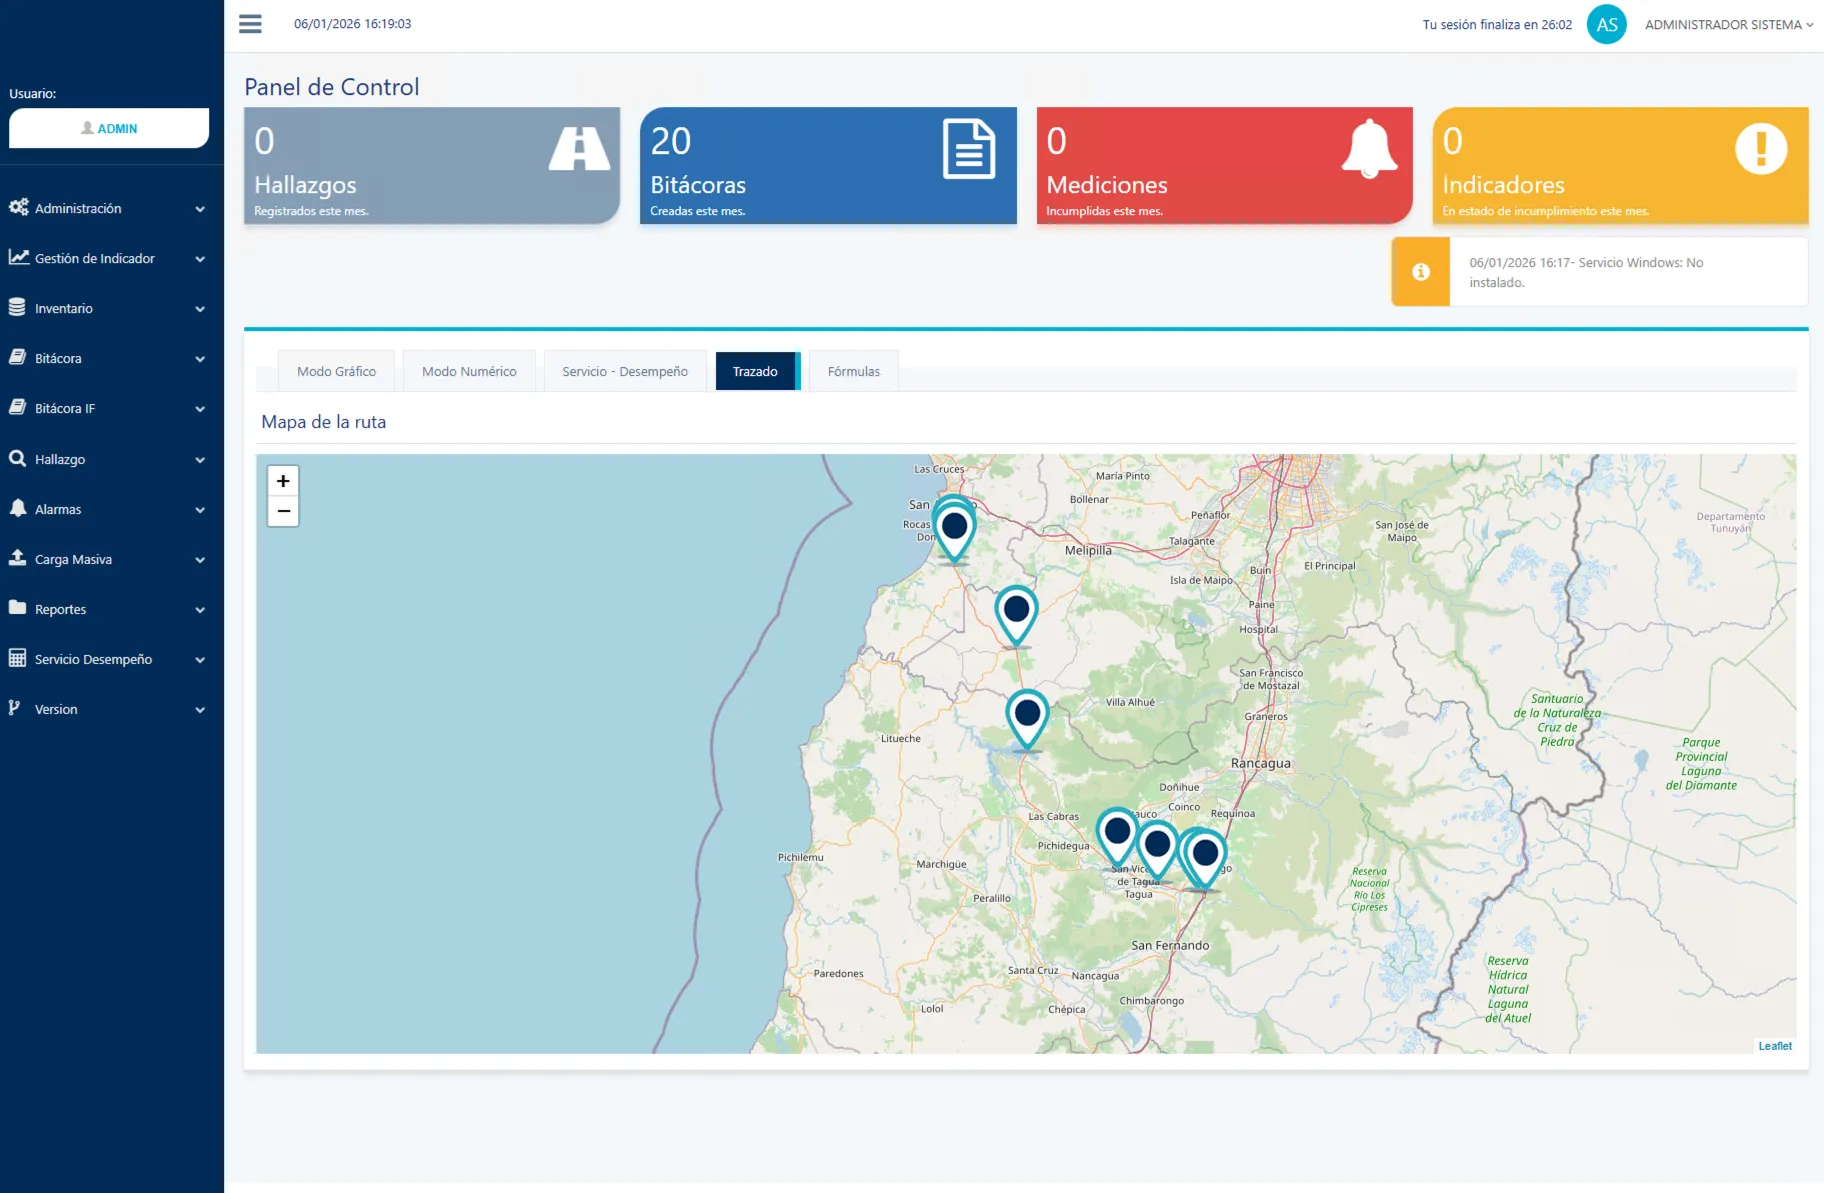Click the Servicio Desempeño table icon
1824x1193 pixels.
click(x=17, y=658)
